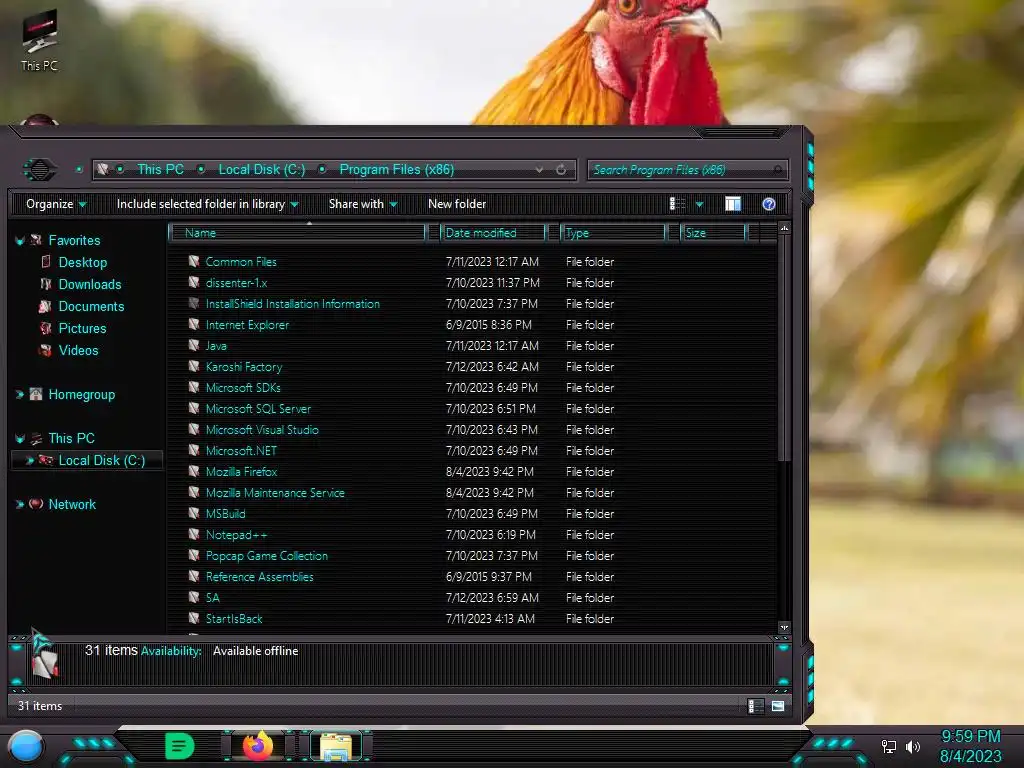Collapse the Favorites tree group
Viewport: 1024px width, 768px height.
(x=20, y=241)
